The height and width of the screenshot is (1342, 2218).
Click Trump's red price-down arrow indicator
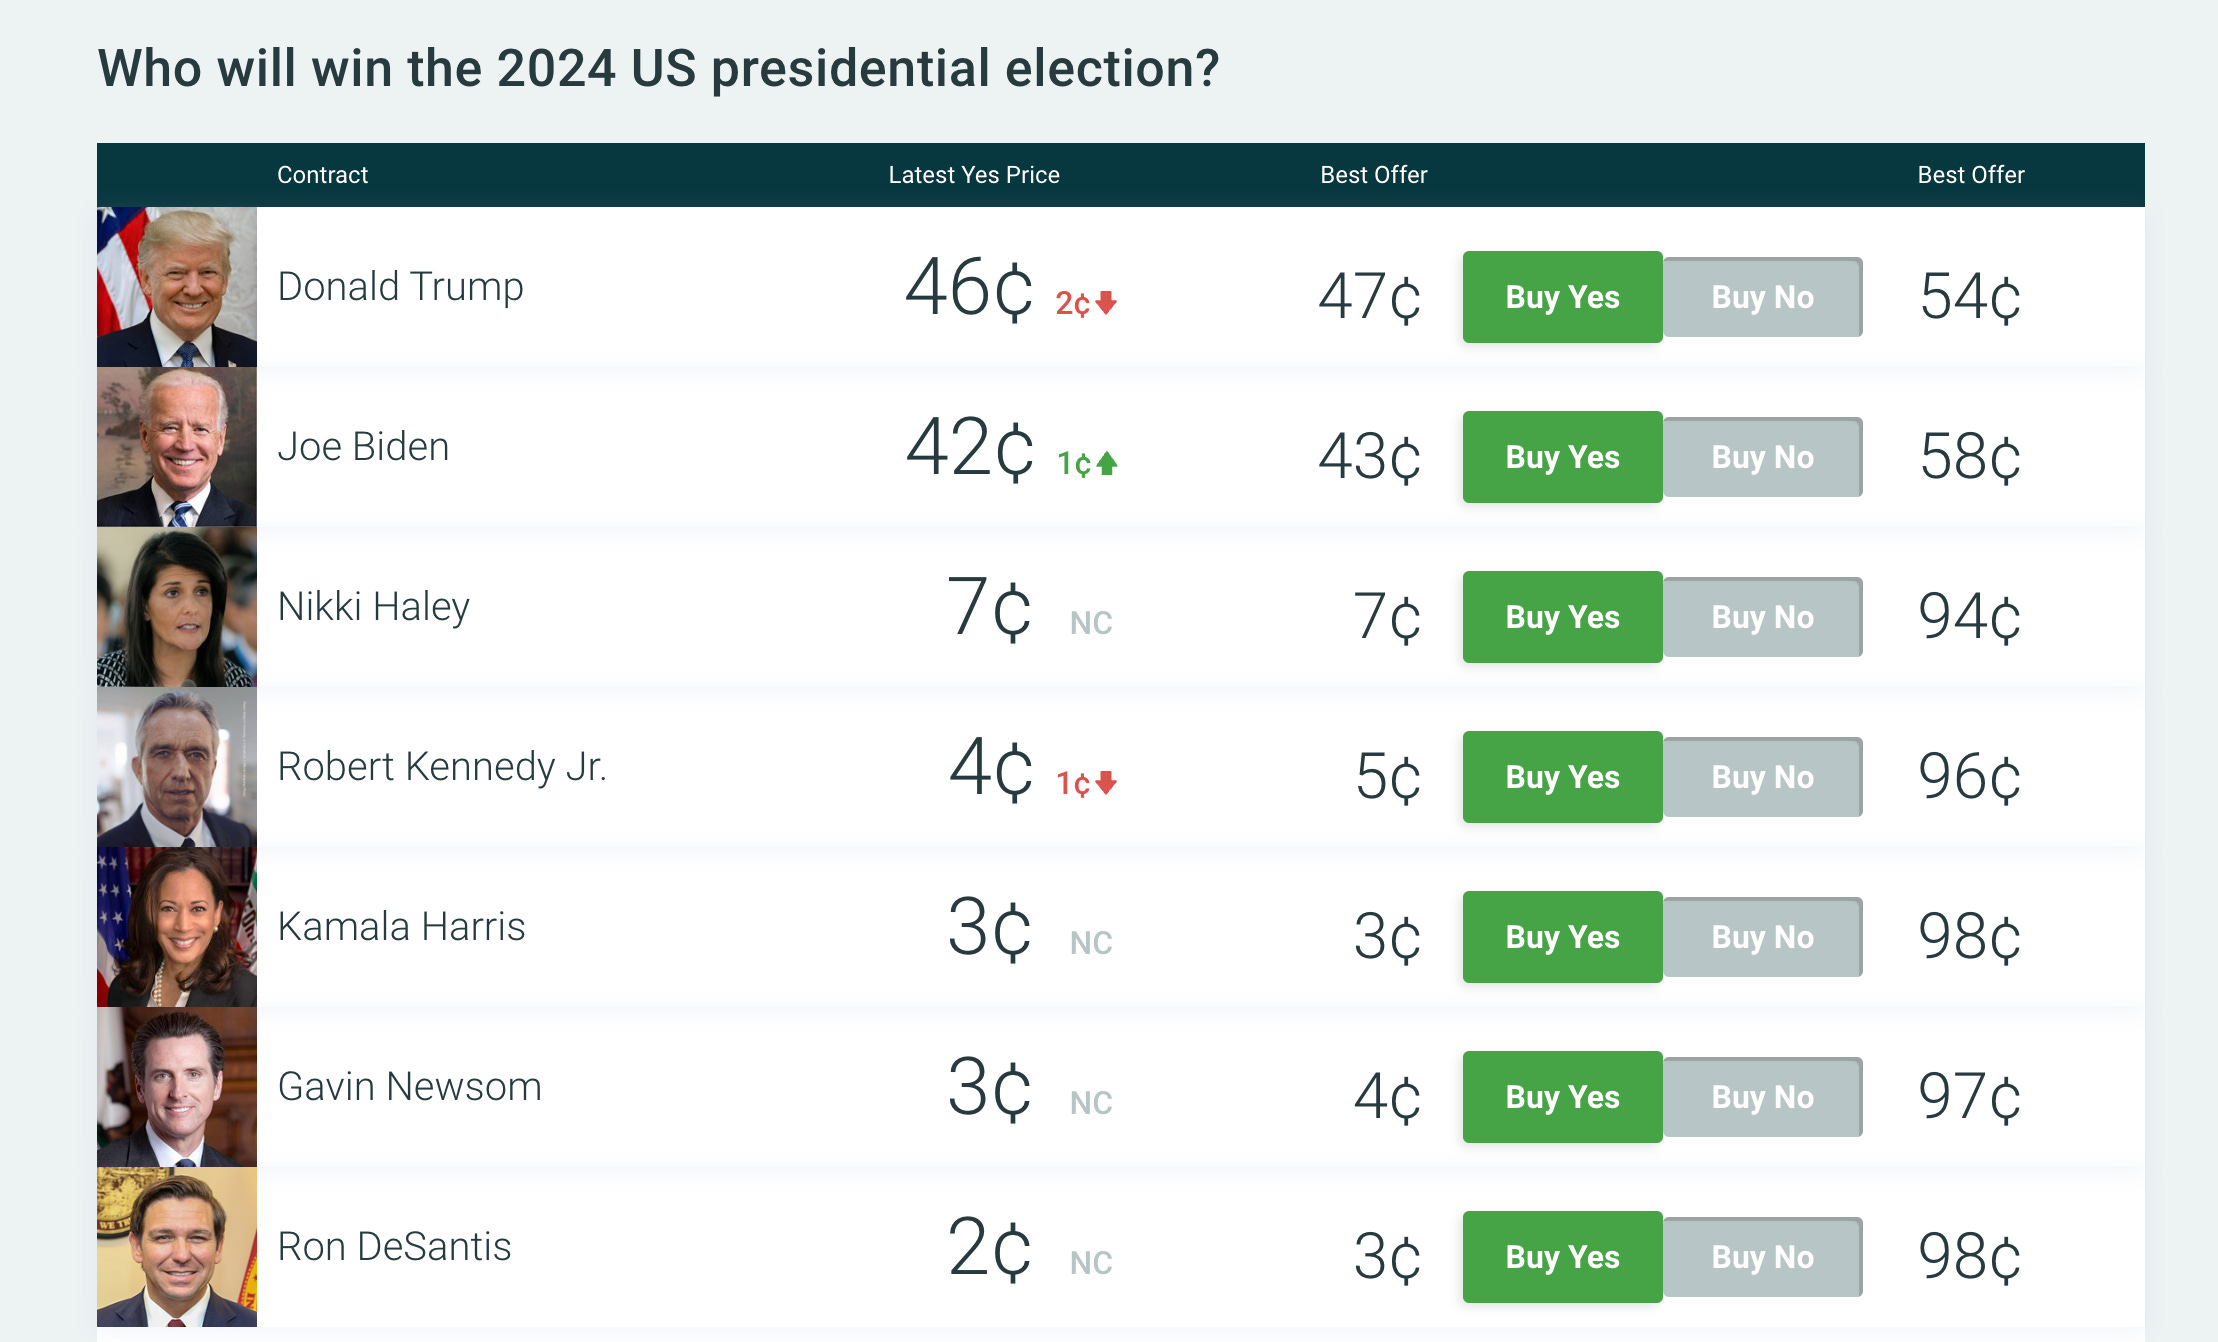pyautogui.click(x=1106, y=302)
